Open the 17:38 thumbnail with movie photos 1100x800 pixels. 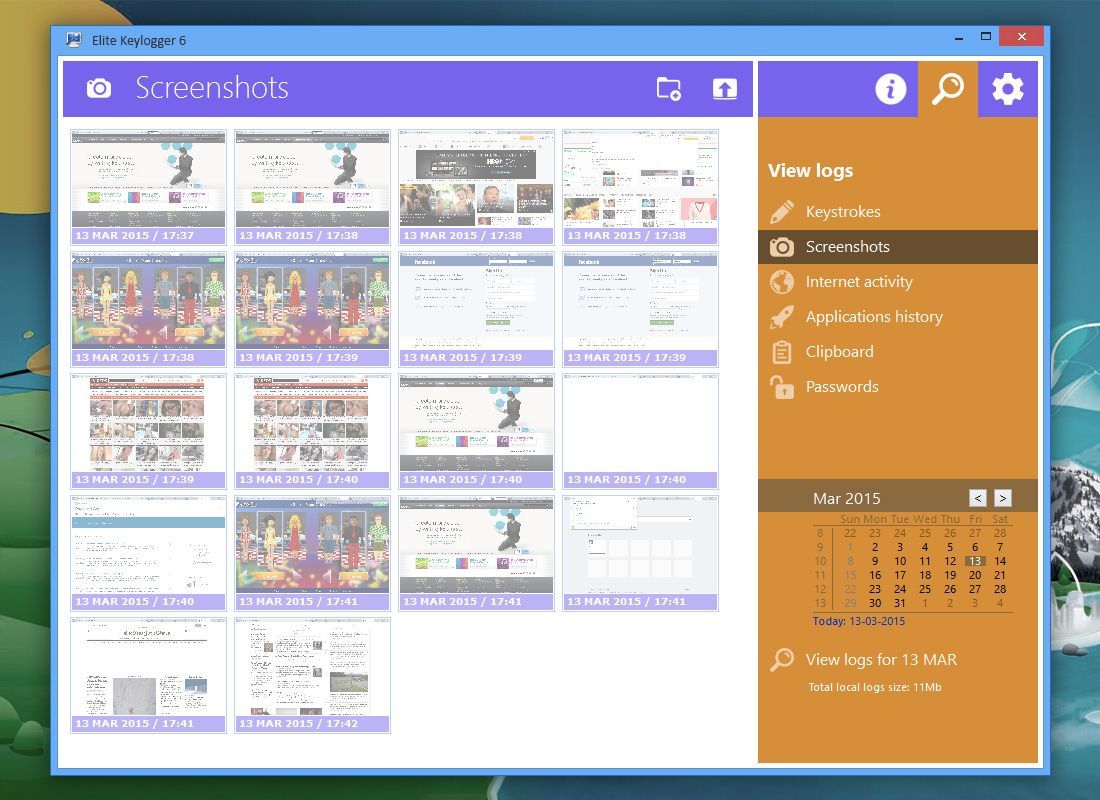(476, 187)
